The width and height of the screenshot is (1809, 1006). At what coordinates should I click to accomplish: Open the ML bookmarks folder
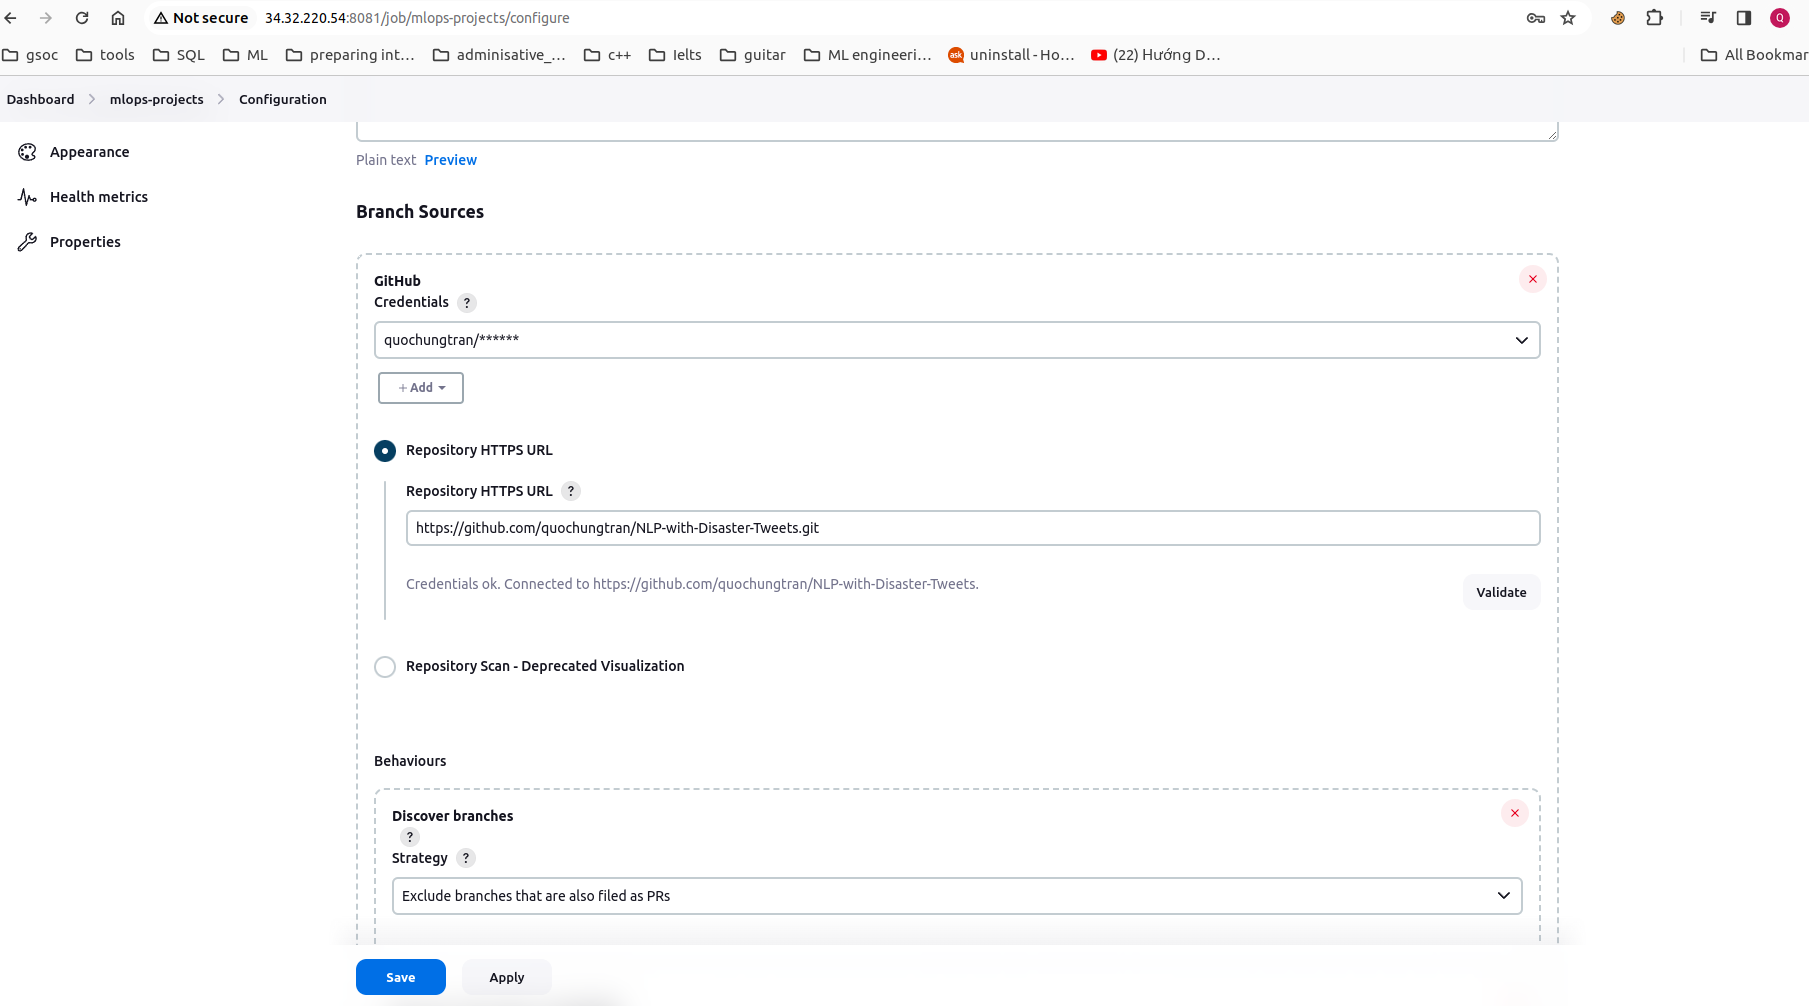246,55
